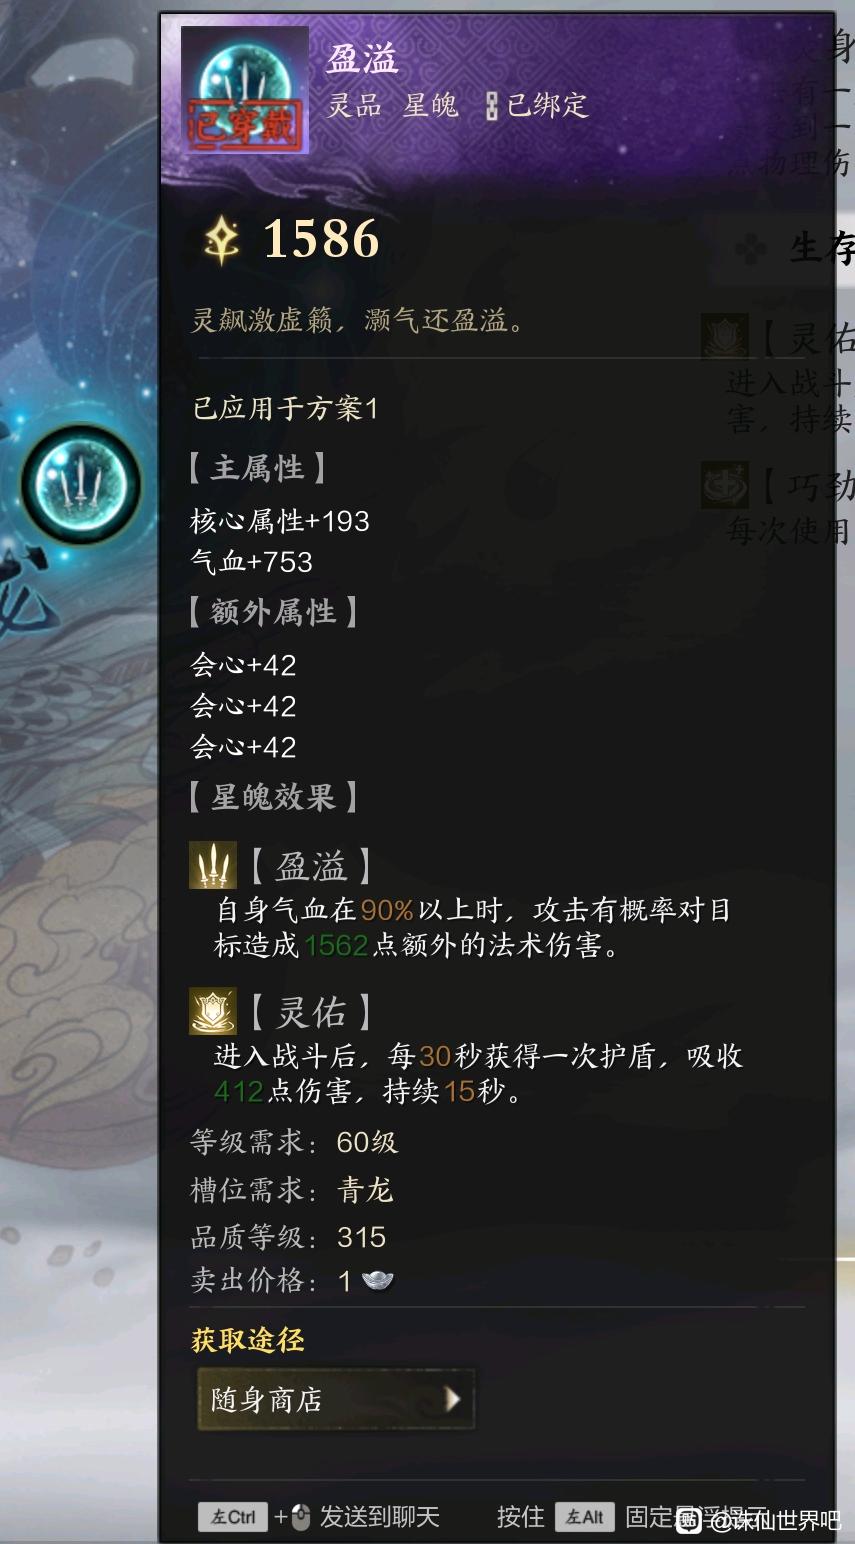This screenshot has width=855, height=1544.
Task: Click the 额外属性 section heading
Action: [x=273, y=612]
